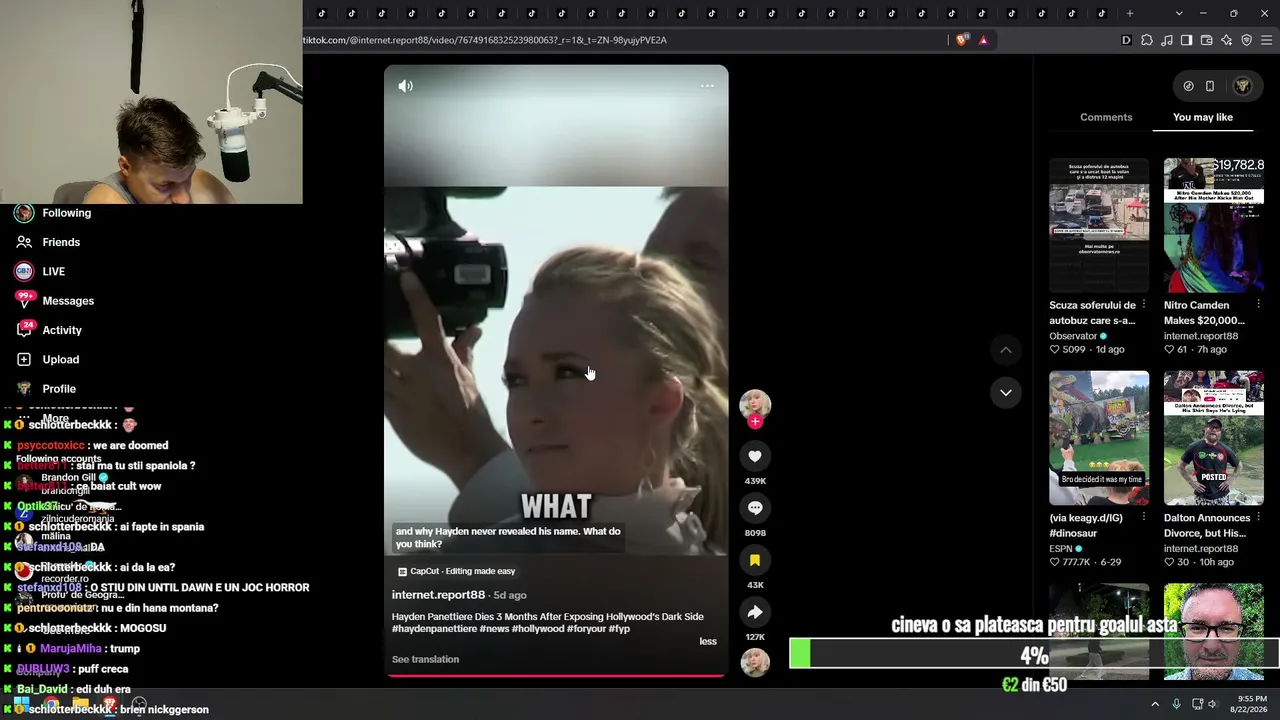
Task: Open options for the Nitro Camden video
Action: pyautogui.click(x=1258, y=305)
